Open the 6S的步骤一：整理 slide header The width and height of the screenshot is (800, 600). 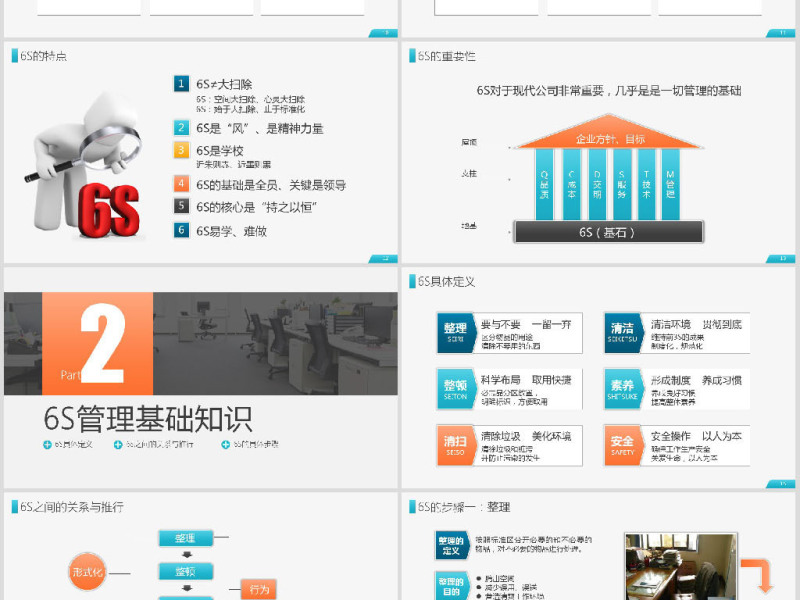[x=460, y=508]
